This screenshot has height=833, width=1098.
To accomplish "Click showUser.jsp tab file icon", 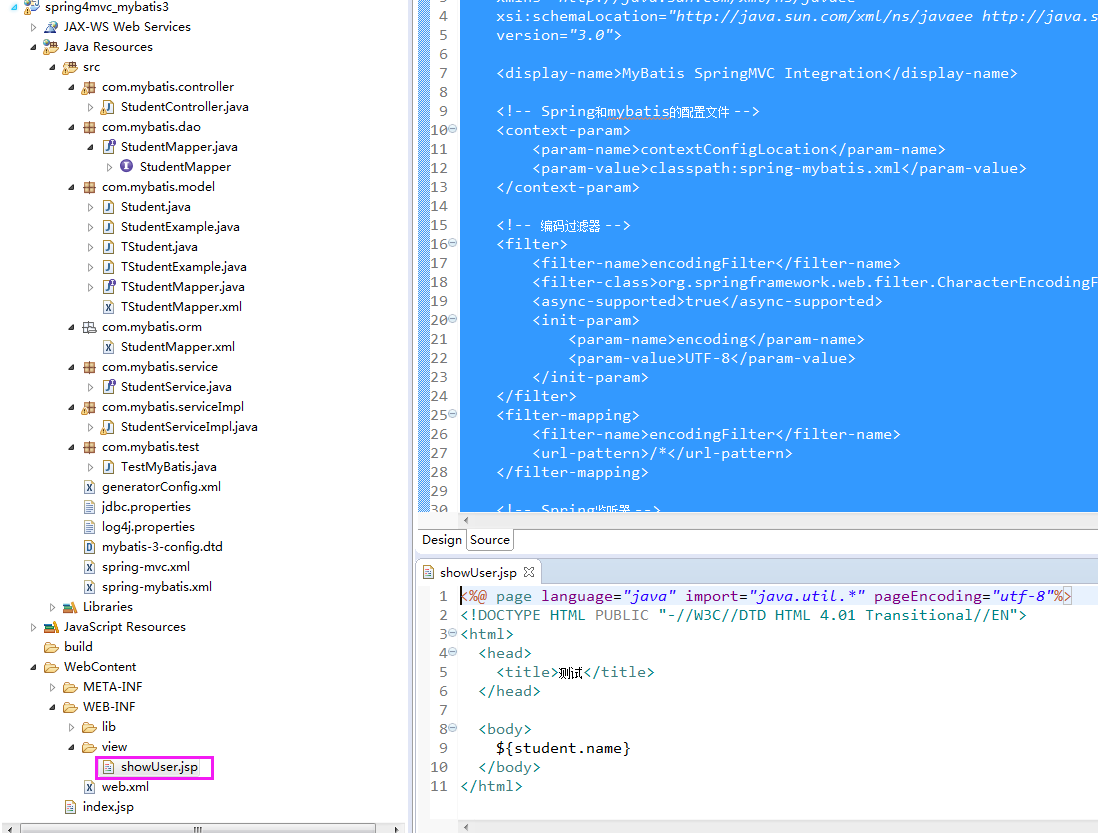I will 429,573.
